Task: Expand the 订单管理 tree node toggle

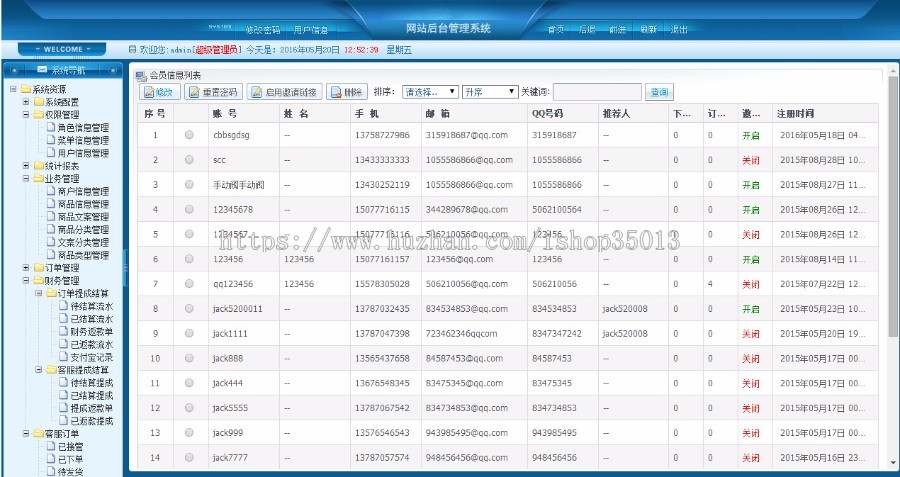Action: point(26,267)
